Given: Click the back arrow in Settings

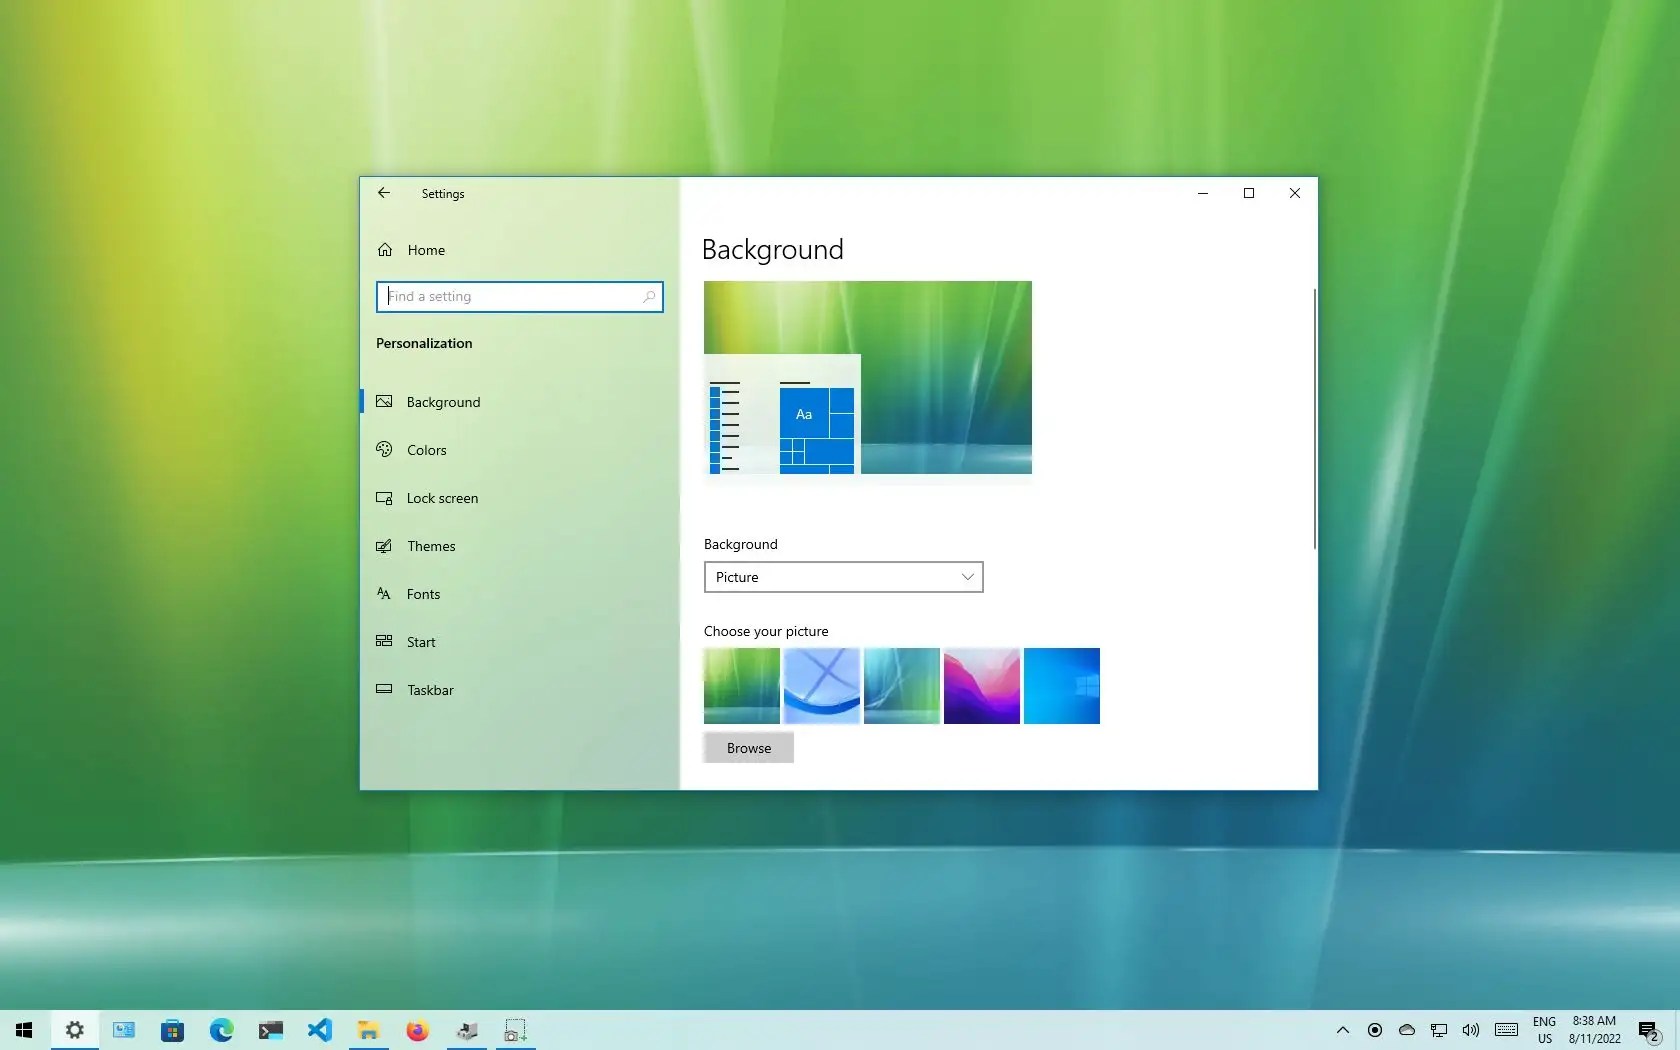Looking at the screenshot, I should pyautogui.click(x=384, y=193).
